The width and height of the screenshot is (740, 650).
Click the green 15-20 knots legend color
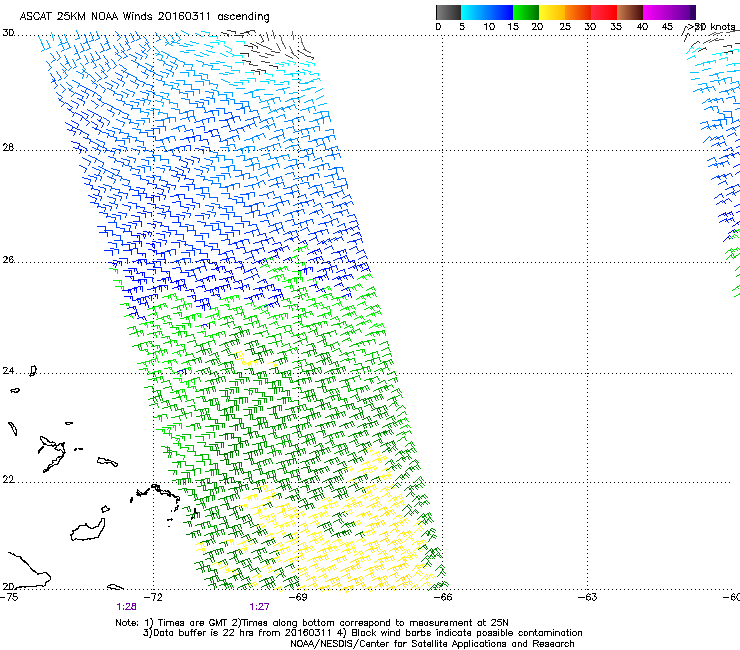[x=526, y=12]
